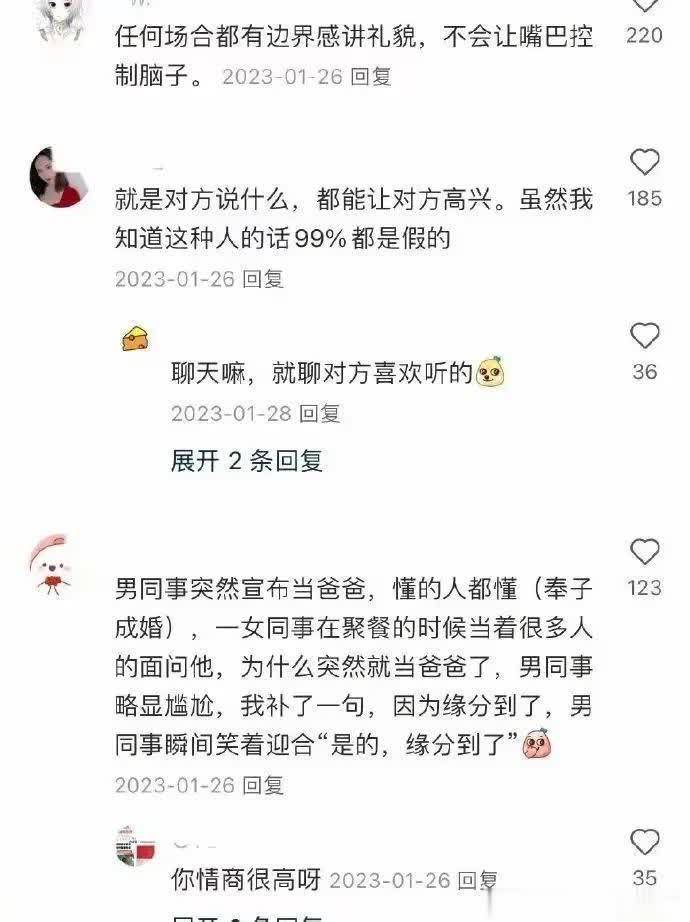
Task: Tap the 220 like count at top
Action: click(644, 35)
